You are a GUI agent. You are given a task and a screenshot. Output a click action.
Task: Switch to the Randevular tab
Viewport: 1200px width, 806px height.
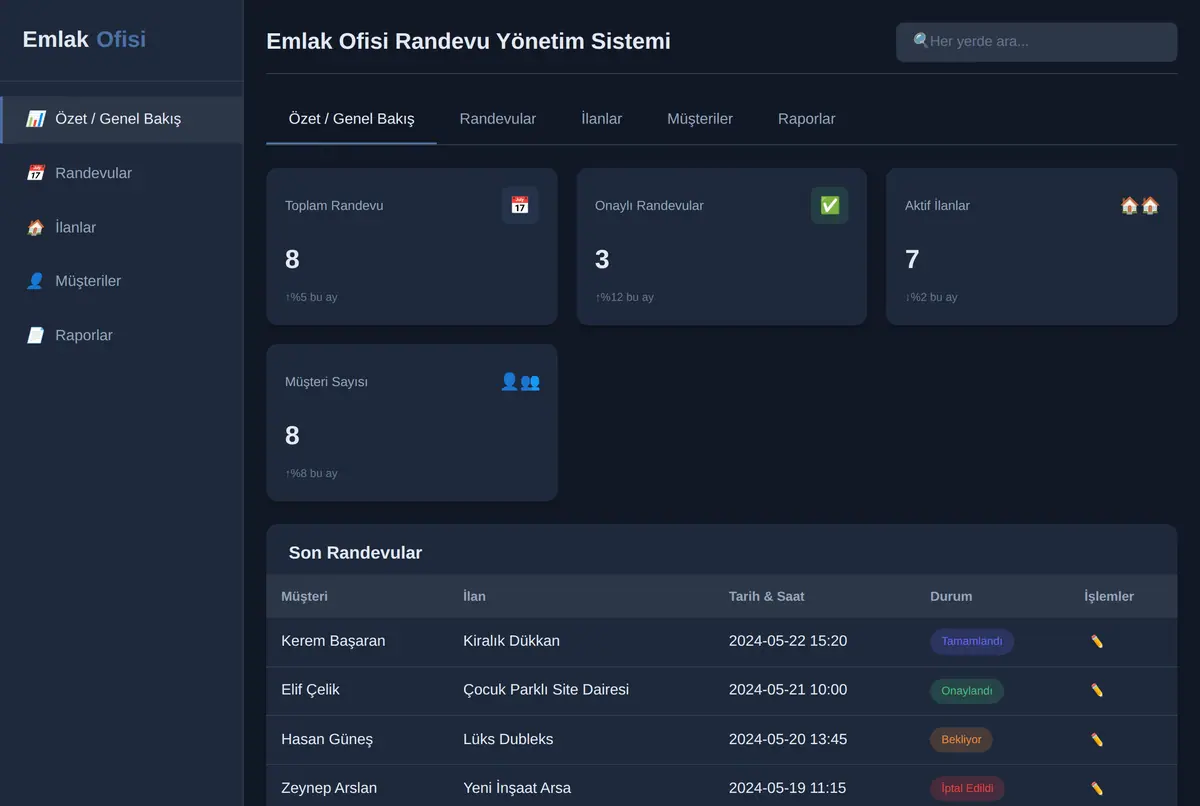point(498,119)
